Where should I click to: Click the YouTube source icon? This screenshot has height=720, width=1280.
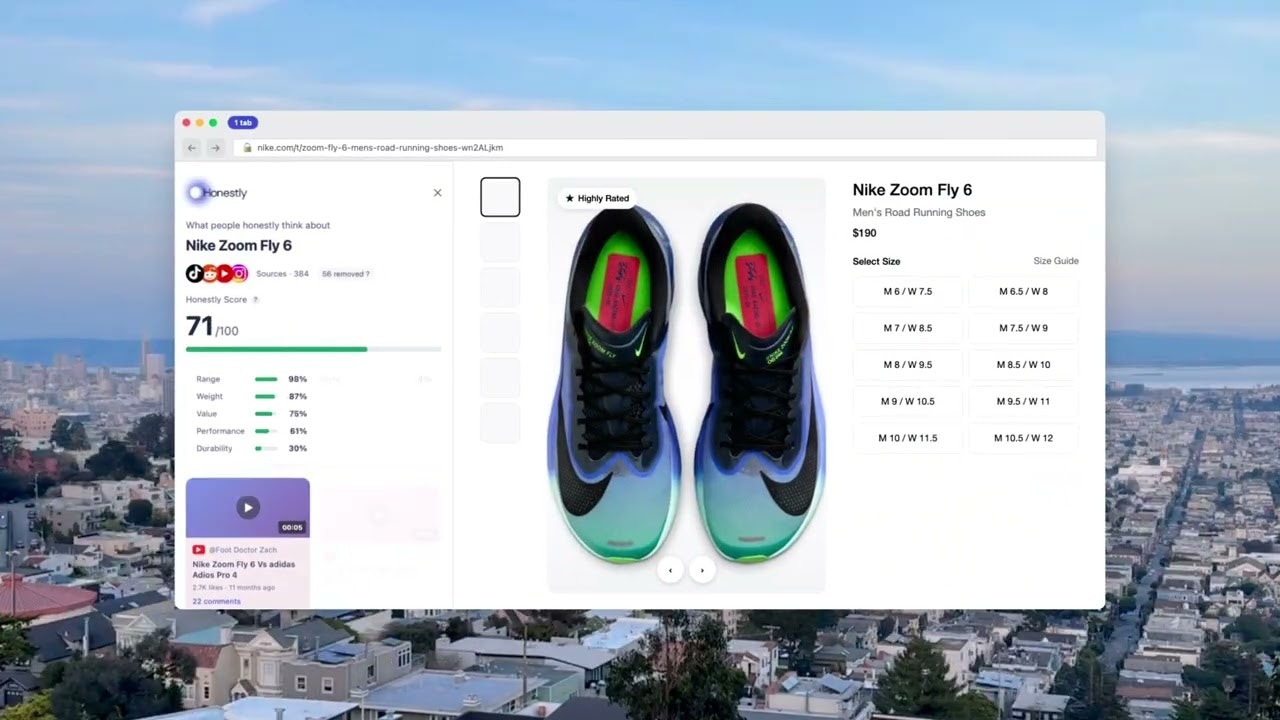click(224, 273)
